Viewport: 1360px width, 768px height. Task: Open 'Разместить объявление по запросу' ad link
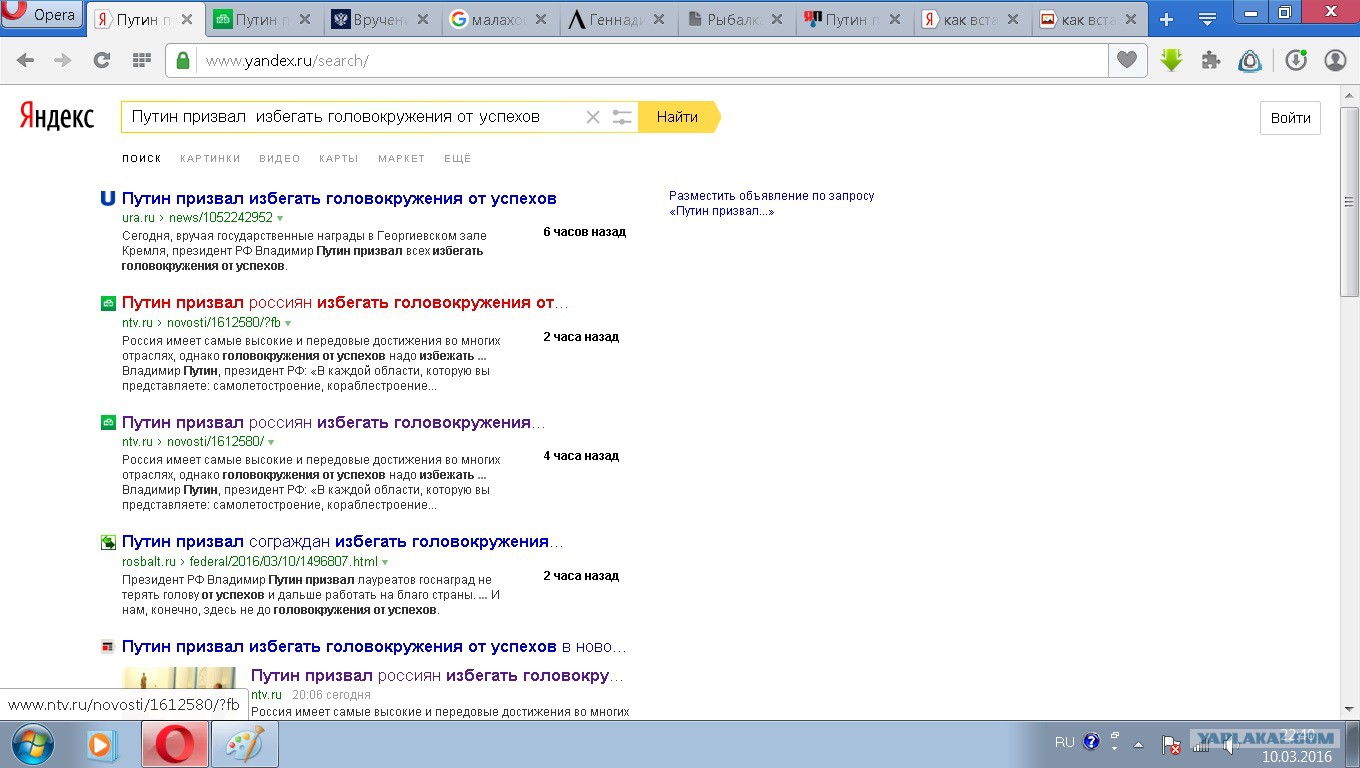click(x=771, y=203)
